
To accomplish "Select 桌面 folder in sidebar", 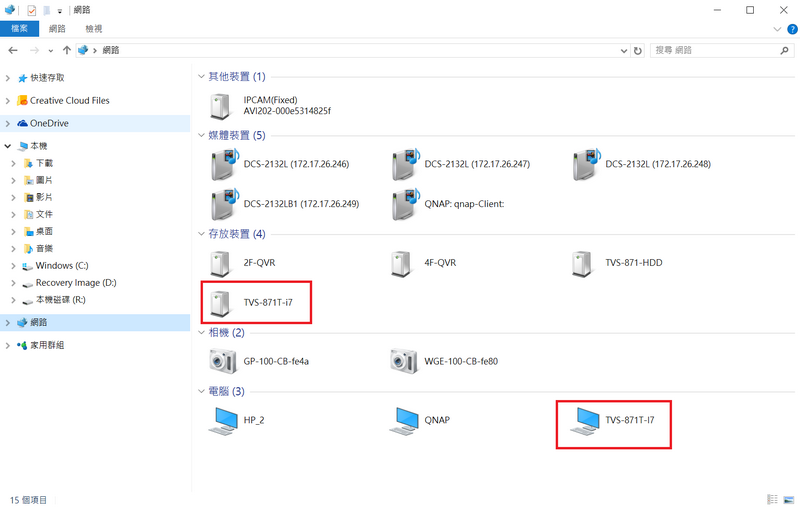I will click(x=44, y=232).
